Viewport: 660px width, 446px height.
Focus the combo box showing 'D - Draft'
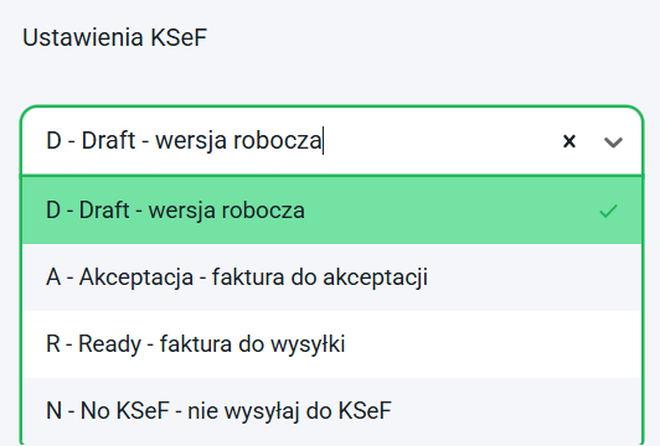[290, 142]
